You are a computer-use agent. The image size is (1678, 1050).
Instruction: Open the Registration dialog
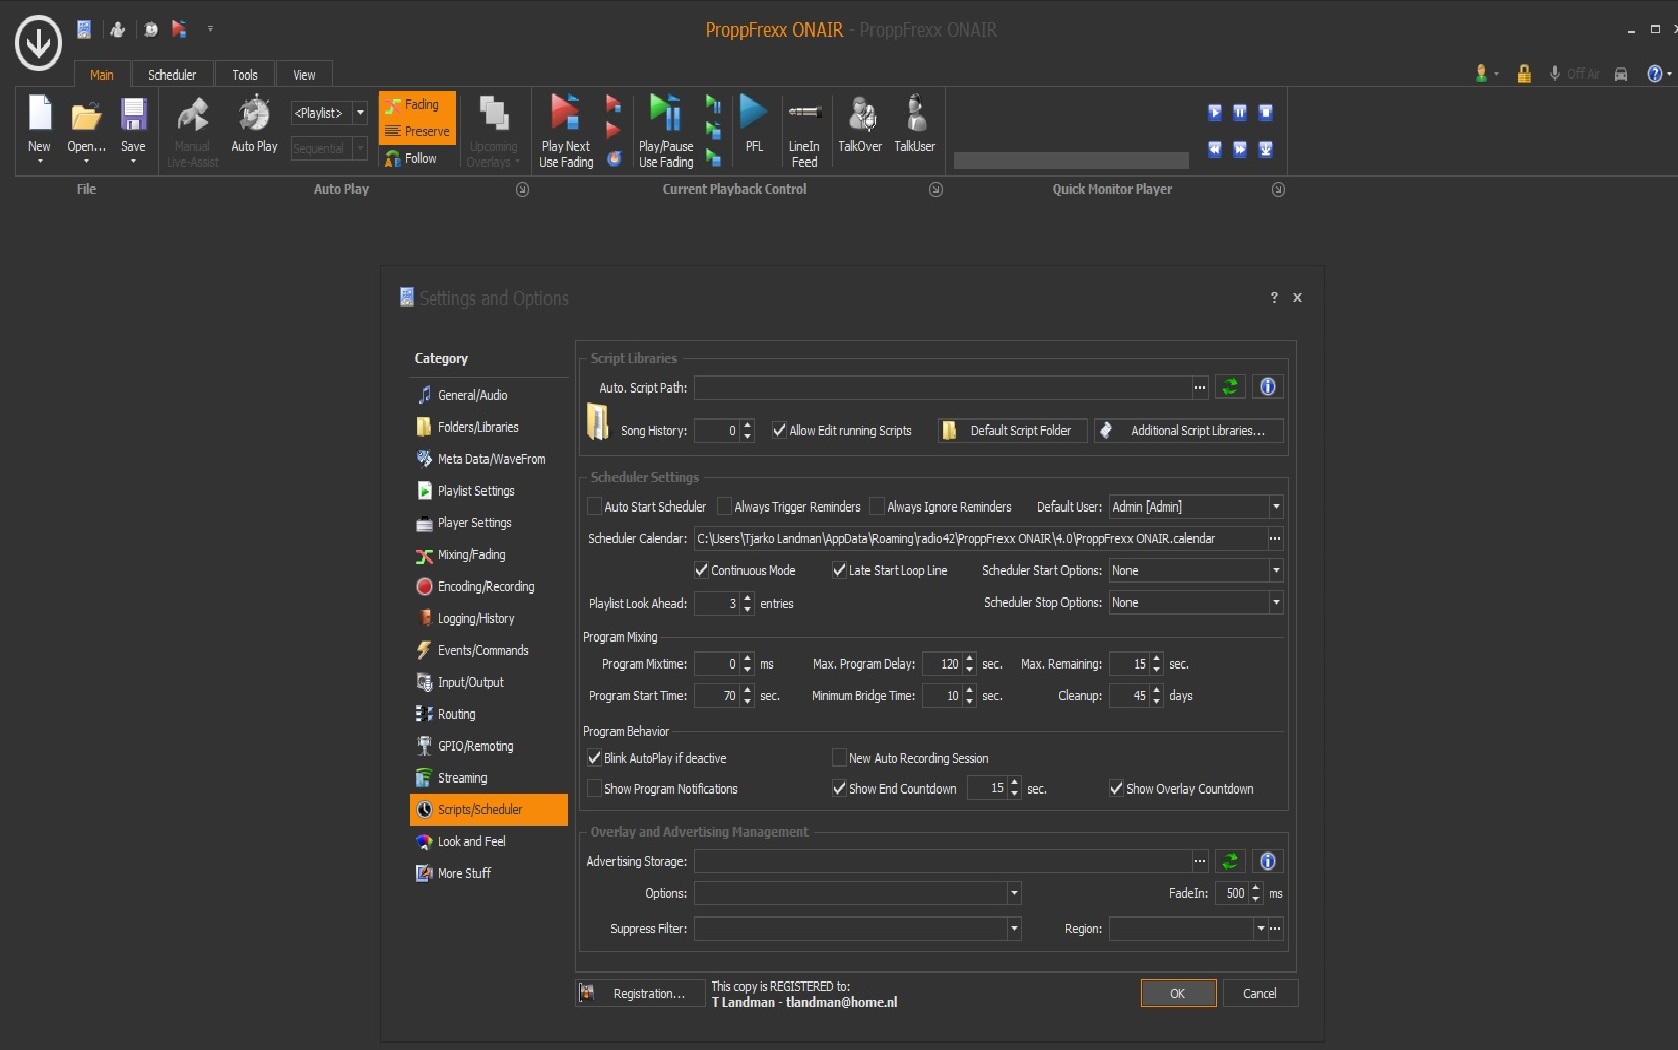[x=640, y=993]
